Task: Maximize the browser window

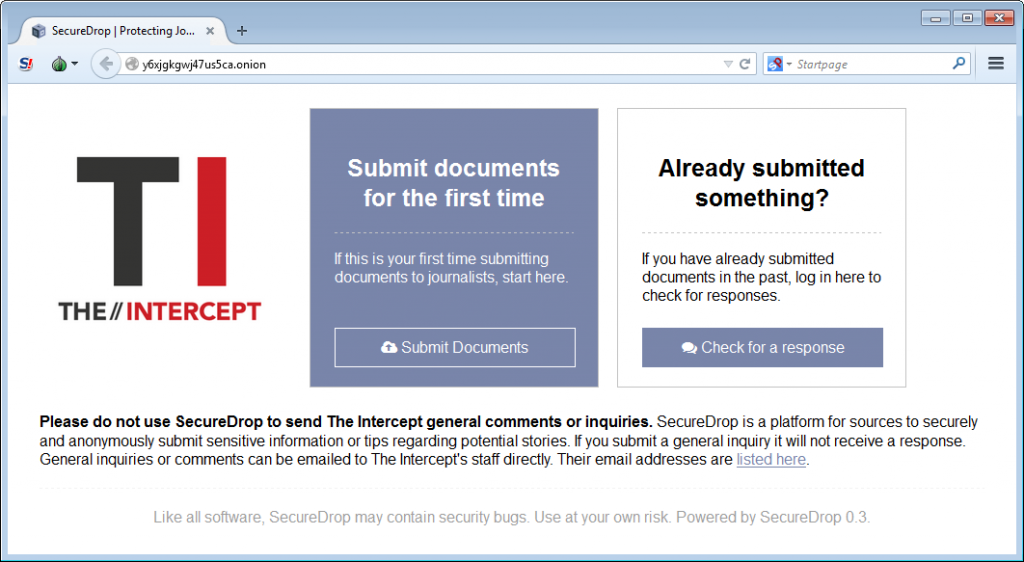Action: (x=967, y=18)
